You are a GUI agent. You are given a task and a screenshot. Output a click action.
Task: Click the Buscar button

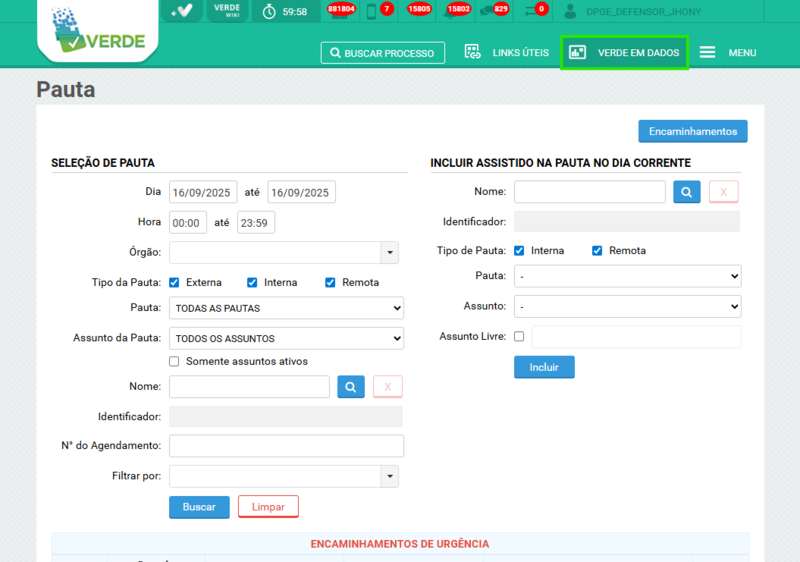point(199,507)
